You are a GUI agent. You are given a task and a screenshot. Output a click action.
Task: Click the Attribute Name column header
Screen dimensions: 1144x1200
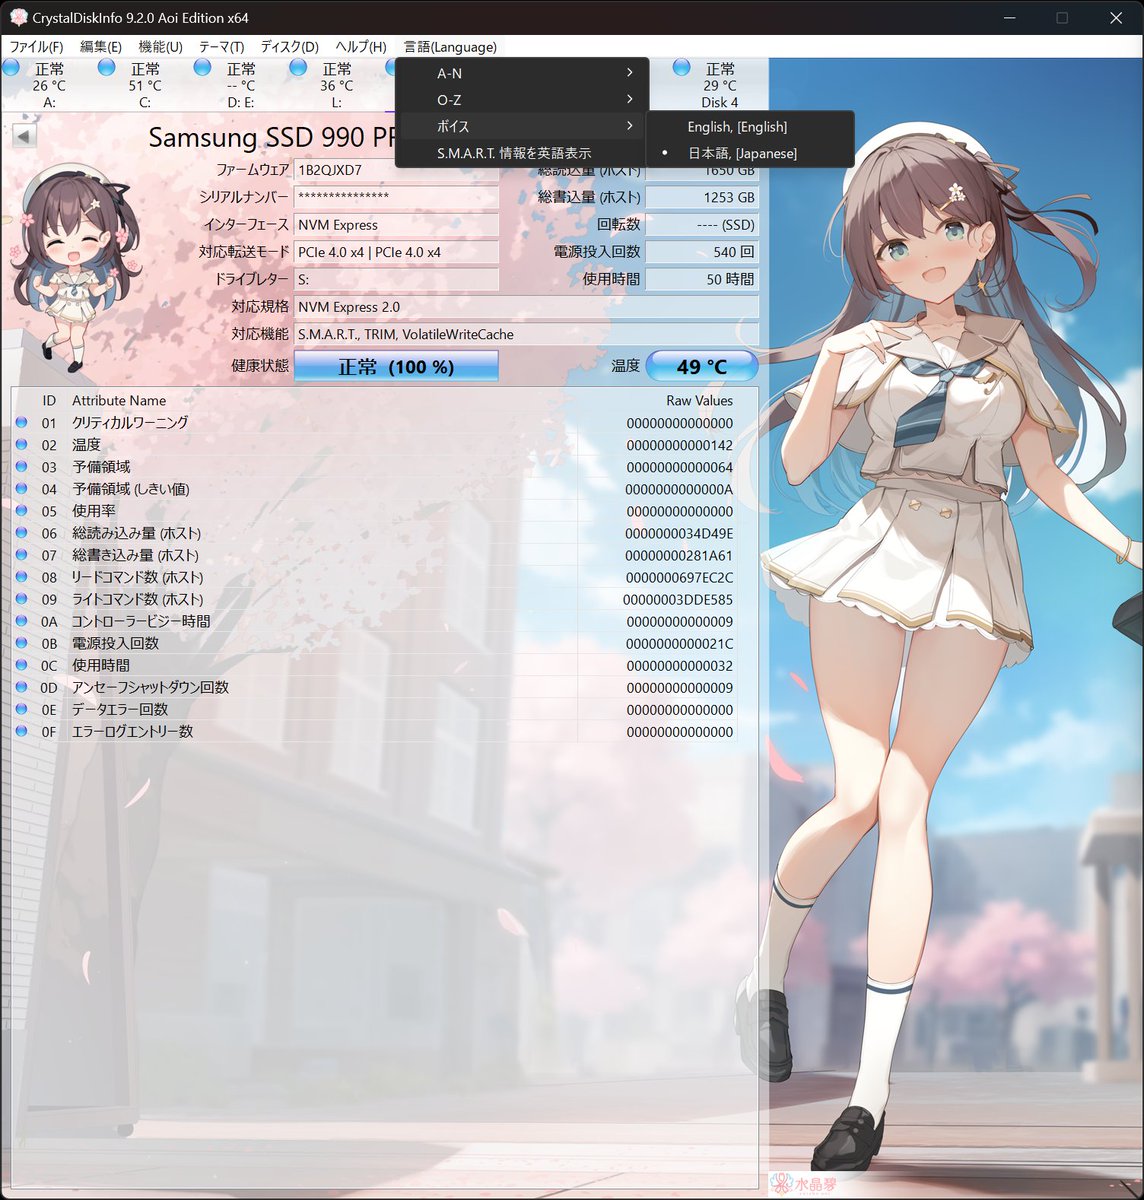(x=119, y=400)
